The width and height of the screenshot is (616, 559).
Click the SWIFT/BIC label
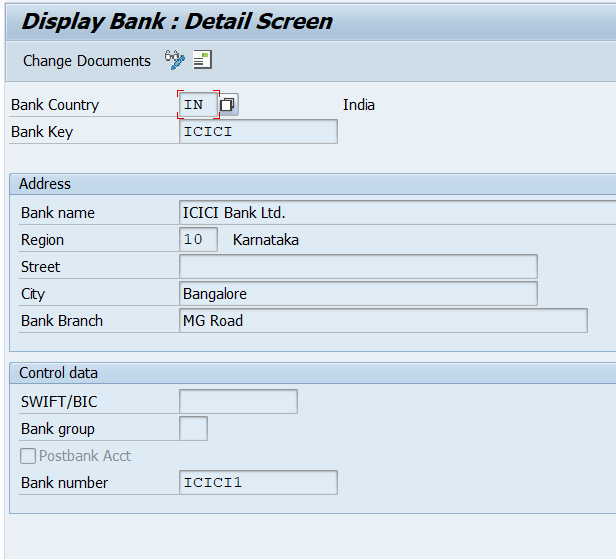(x=59, y=402)
